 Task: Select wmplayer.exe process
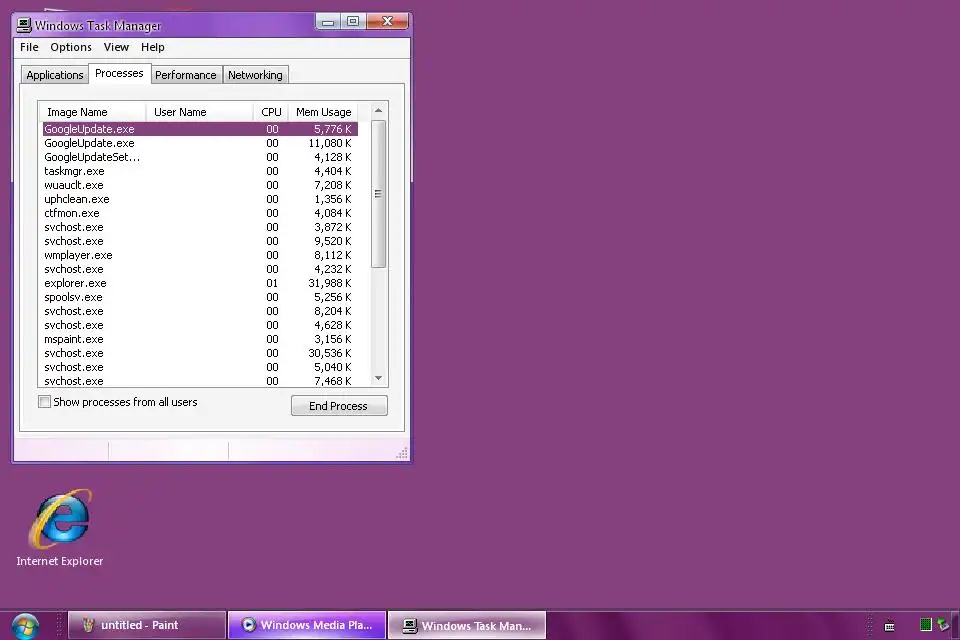200,255
